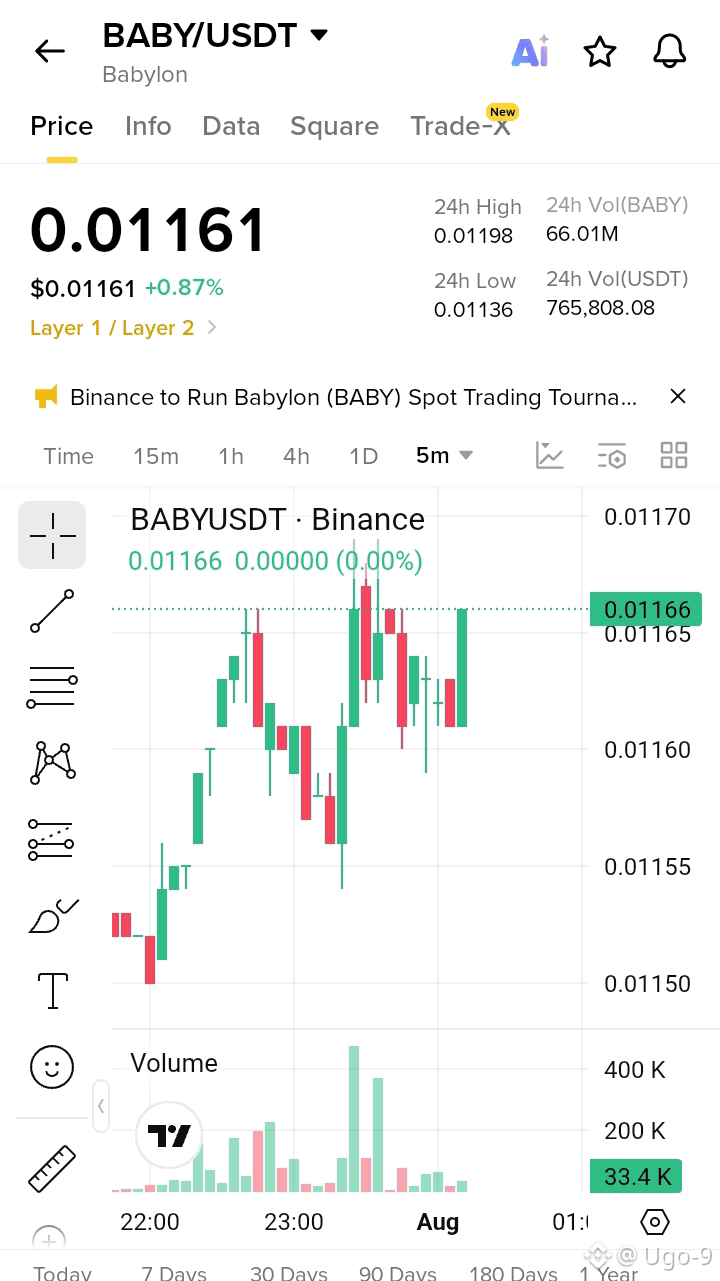Select the crosshair cursor tool
720x1281 pixels.
52,535
